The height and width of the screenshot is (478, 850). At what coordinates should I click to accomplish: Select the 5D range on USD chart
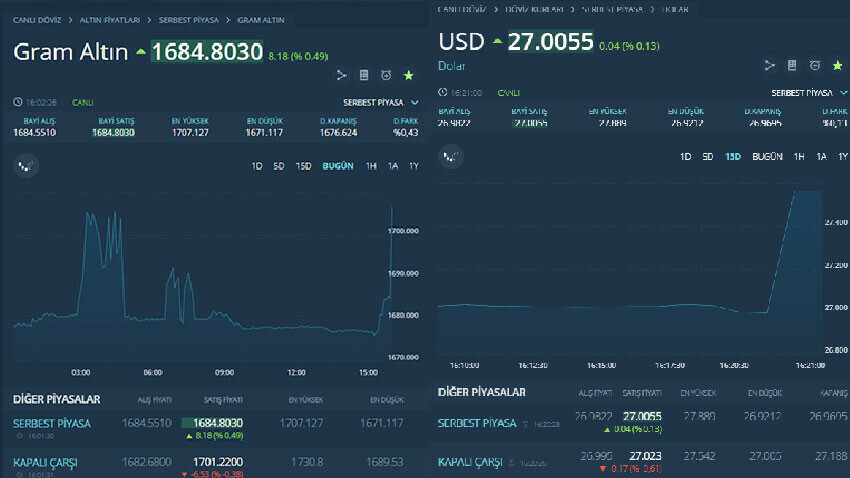click(x=708, y=157)
